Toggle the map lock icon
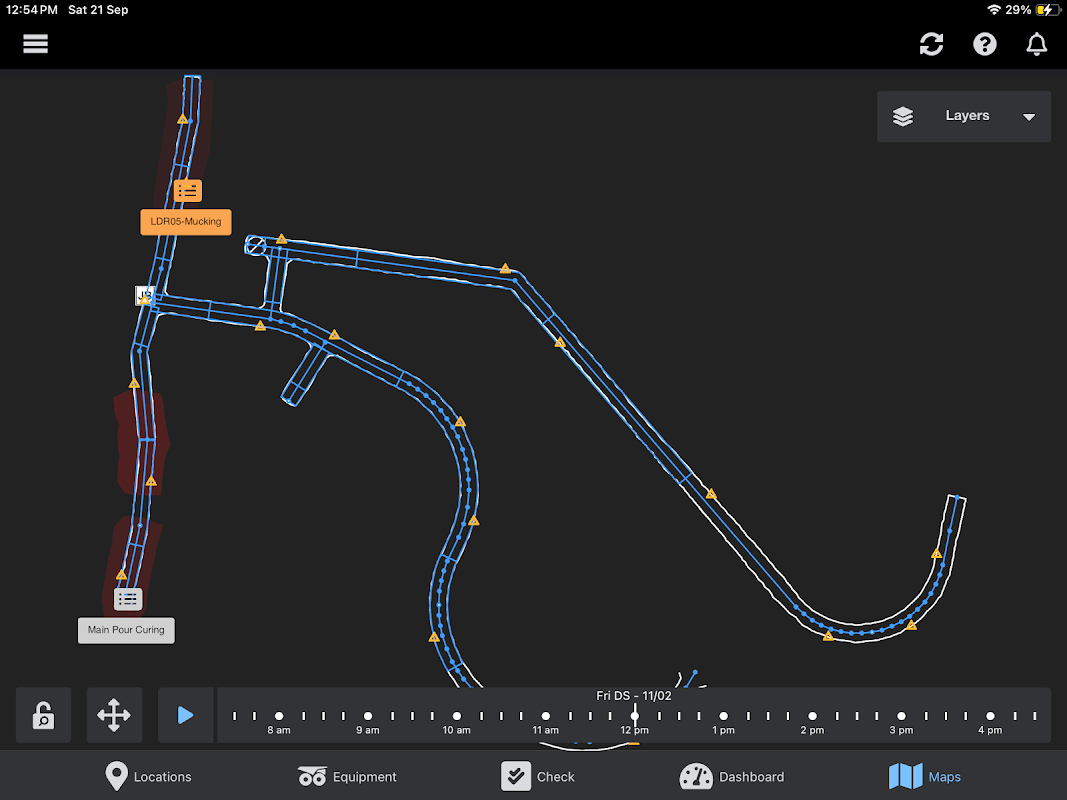 click(44, 715)
